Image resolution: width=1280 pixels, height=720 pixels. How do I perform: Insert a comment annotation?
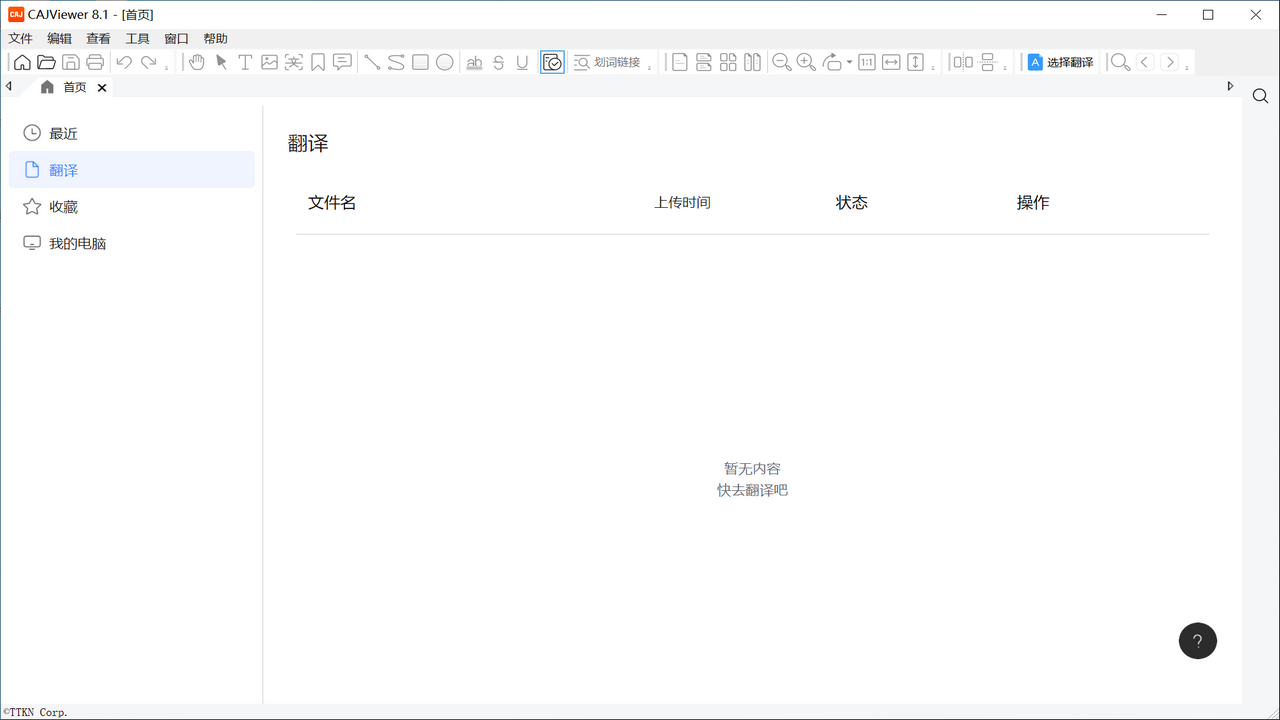pyautogui.click(x=342, y=62)
